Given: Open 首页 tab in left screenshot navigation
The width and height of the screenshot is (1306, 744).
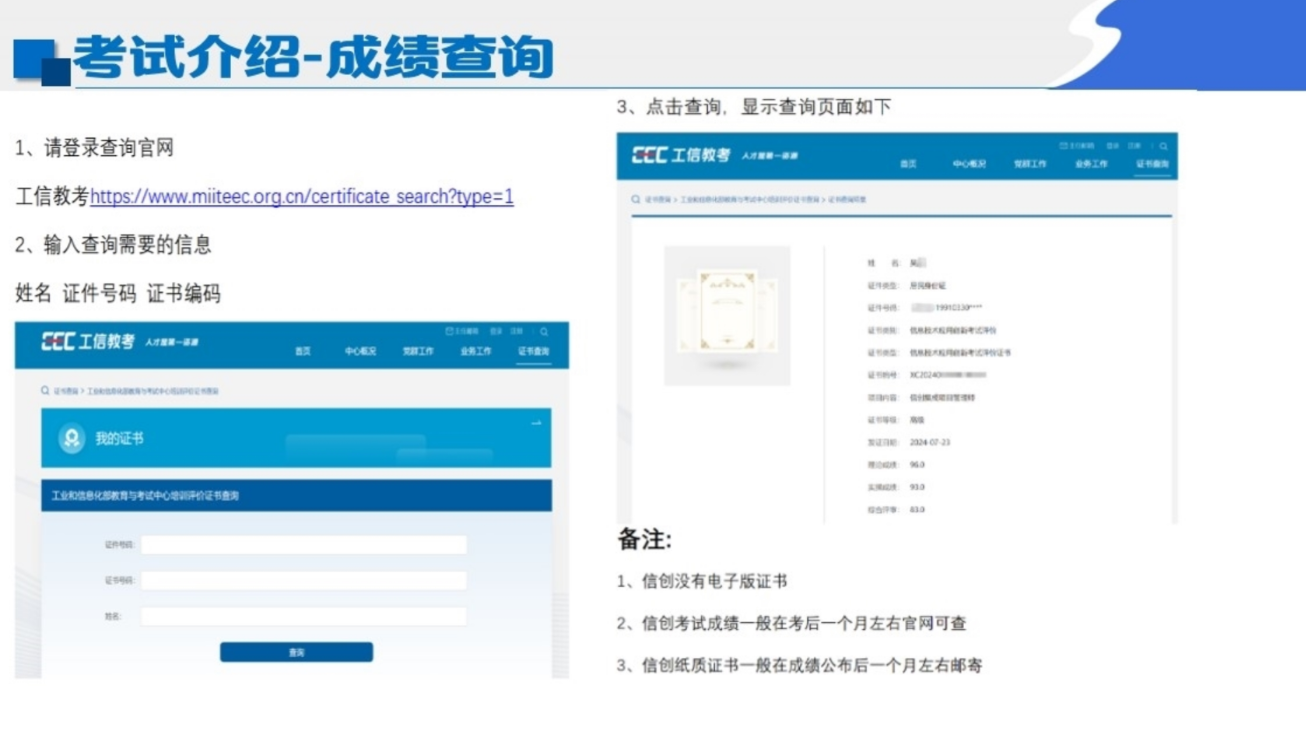Looking at the screenshot, I should point(303,352).
